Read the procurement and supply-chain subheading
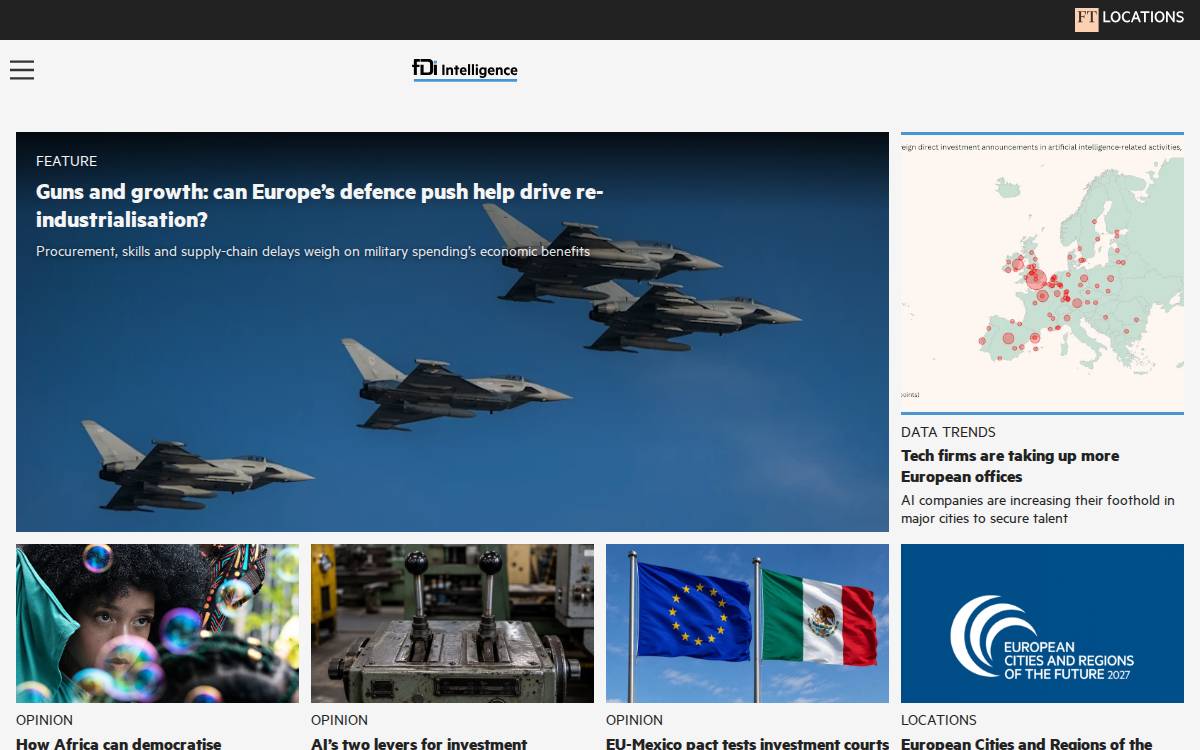This screenshot has width=1200, height=750. (x=313, y=252)
